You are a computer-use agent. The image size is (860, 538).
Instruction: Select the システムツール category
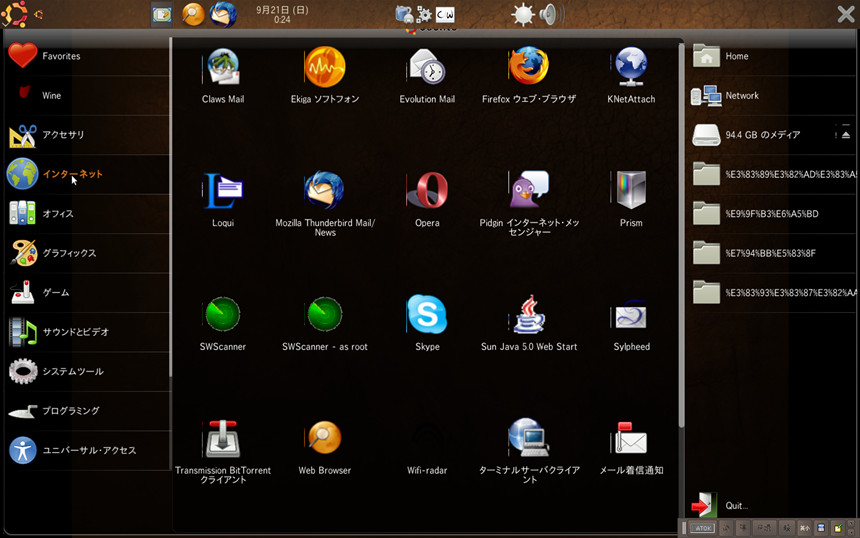72,372
